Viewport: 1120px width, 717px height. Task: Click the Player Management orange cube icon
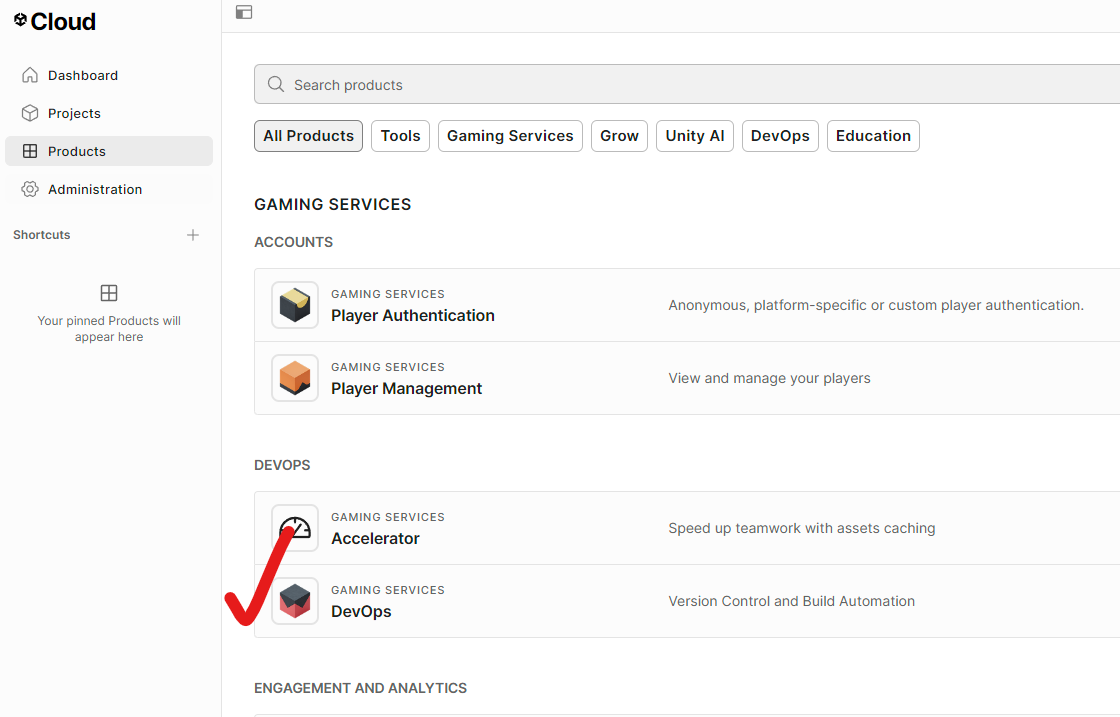click(295, 378)
